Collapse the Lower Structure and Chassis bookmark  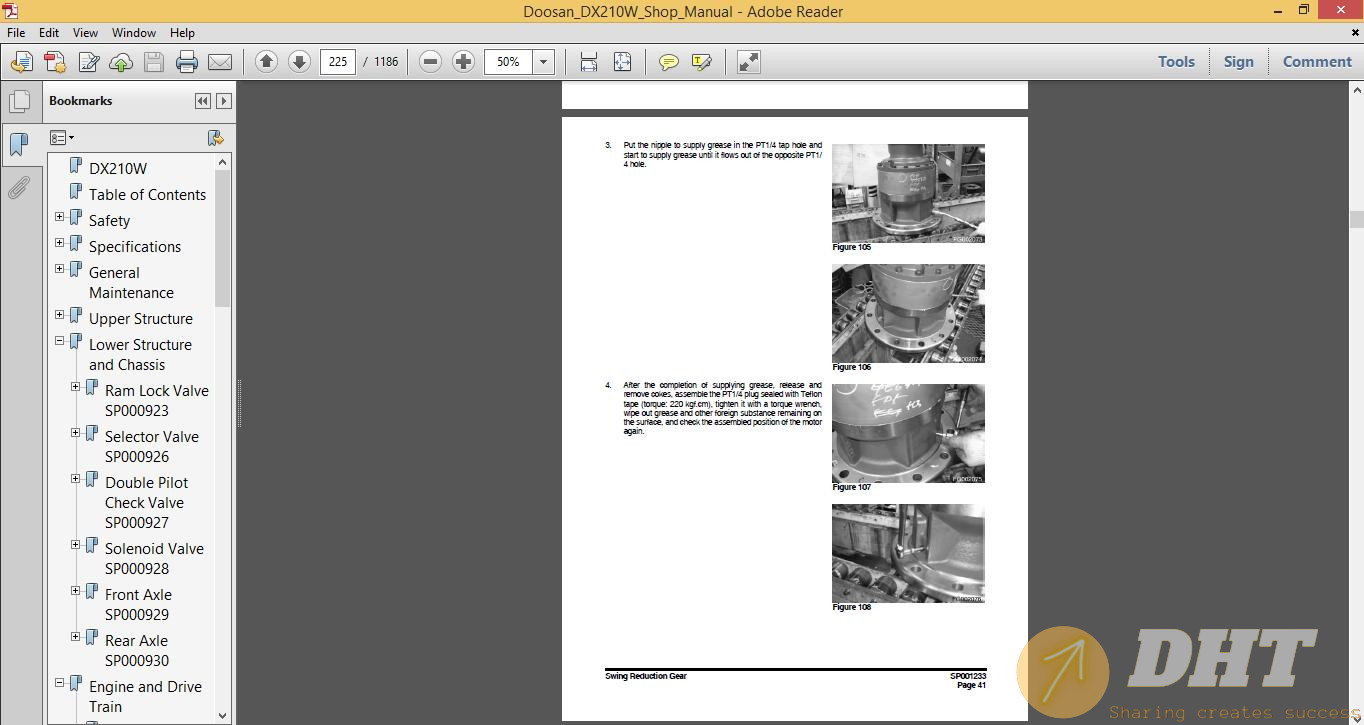(x=59, y=341)
